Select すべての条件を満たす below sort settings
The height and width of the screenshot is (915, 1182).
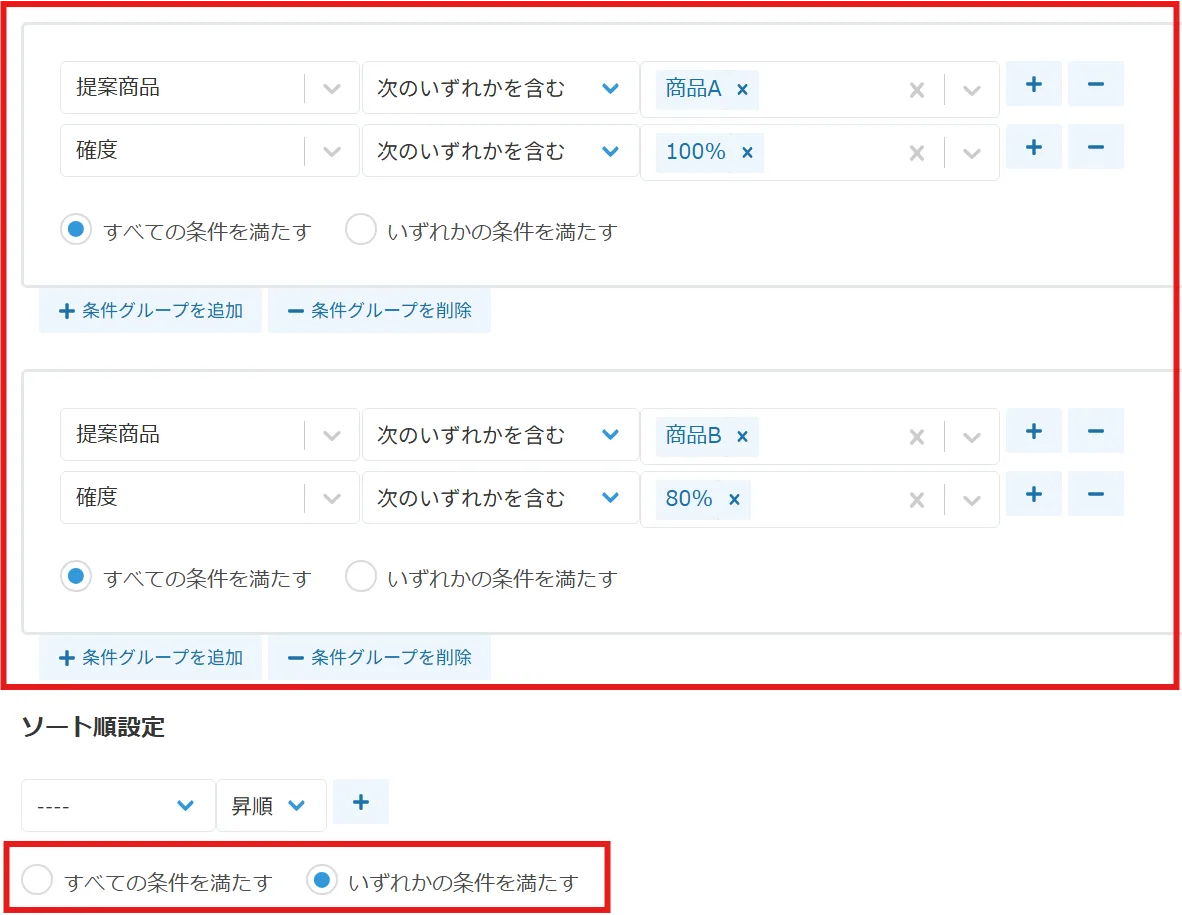[x=37, y=880]
